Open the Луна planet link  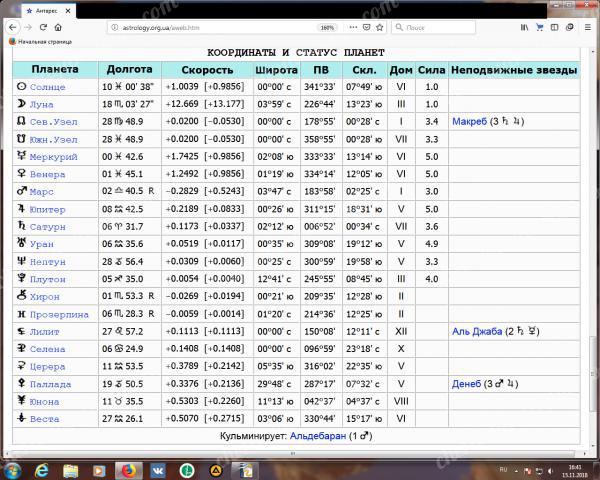42,104
